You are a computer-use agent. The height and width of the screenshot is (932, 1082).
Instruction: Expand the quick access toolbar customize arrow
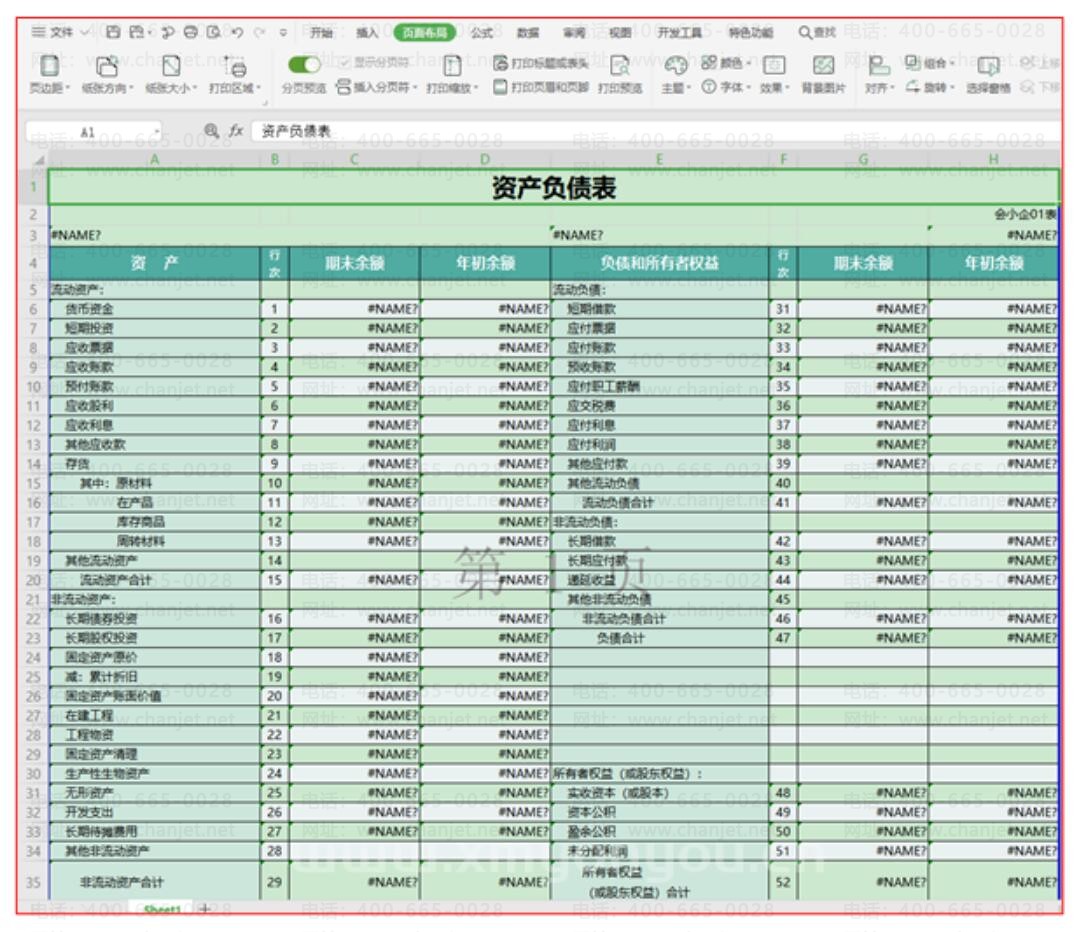point(283,32)
